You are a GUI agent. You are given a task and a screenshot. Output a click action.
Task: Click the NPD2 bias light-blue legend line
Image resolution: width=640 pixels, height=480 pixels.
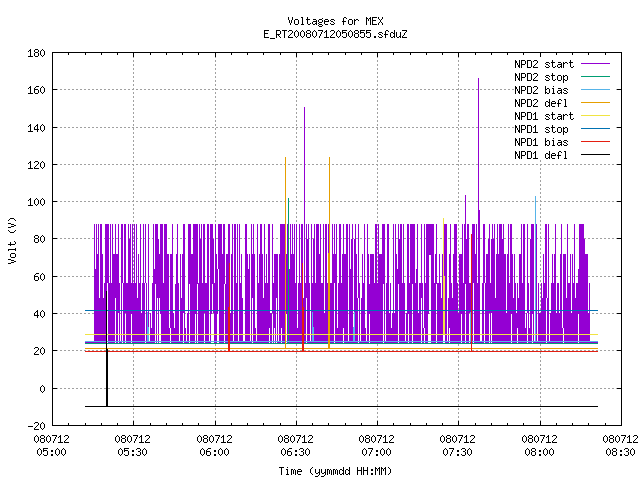tap(595, 90)
